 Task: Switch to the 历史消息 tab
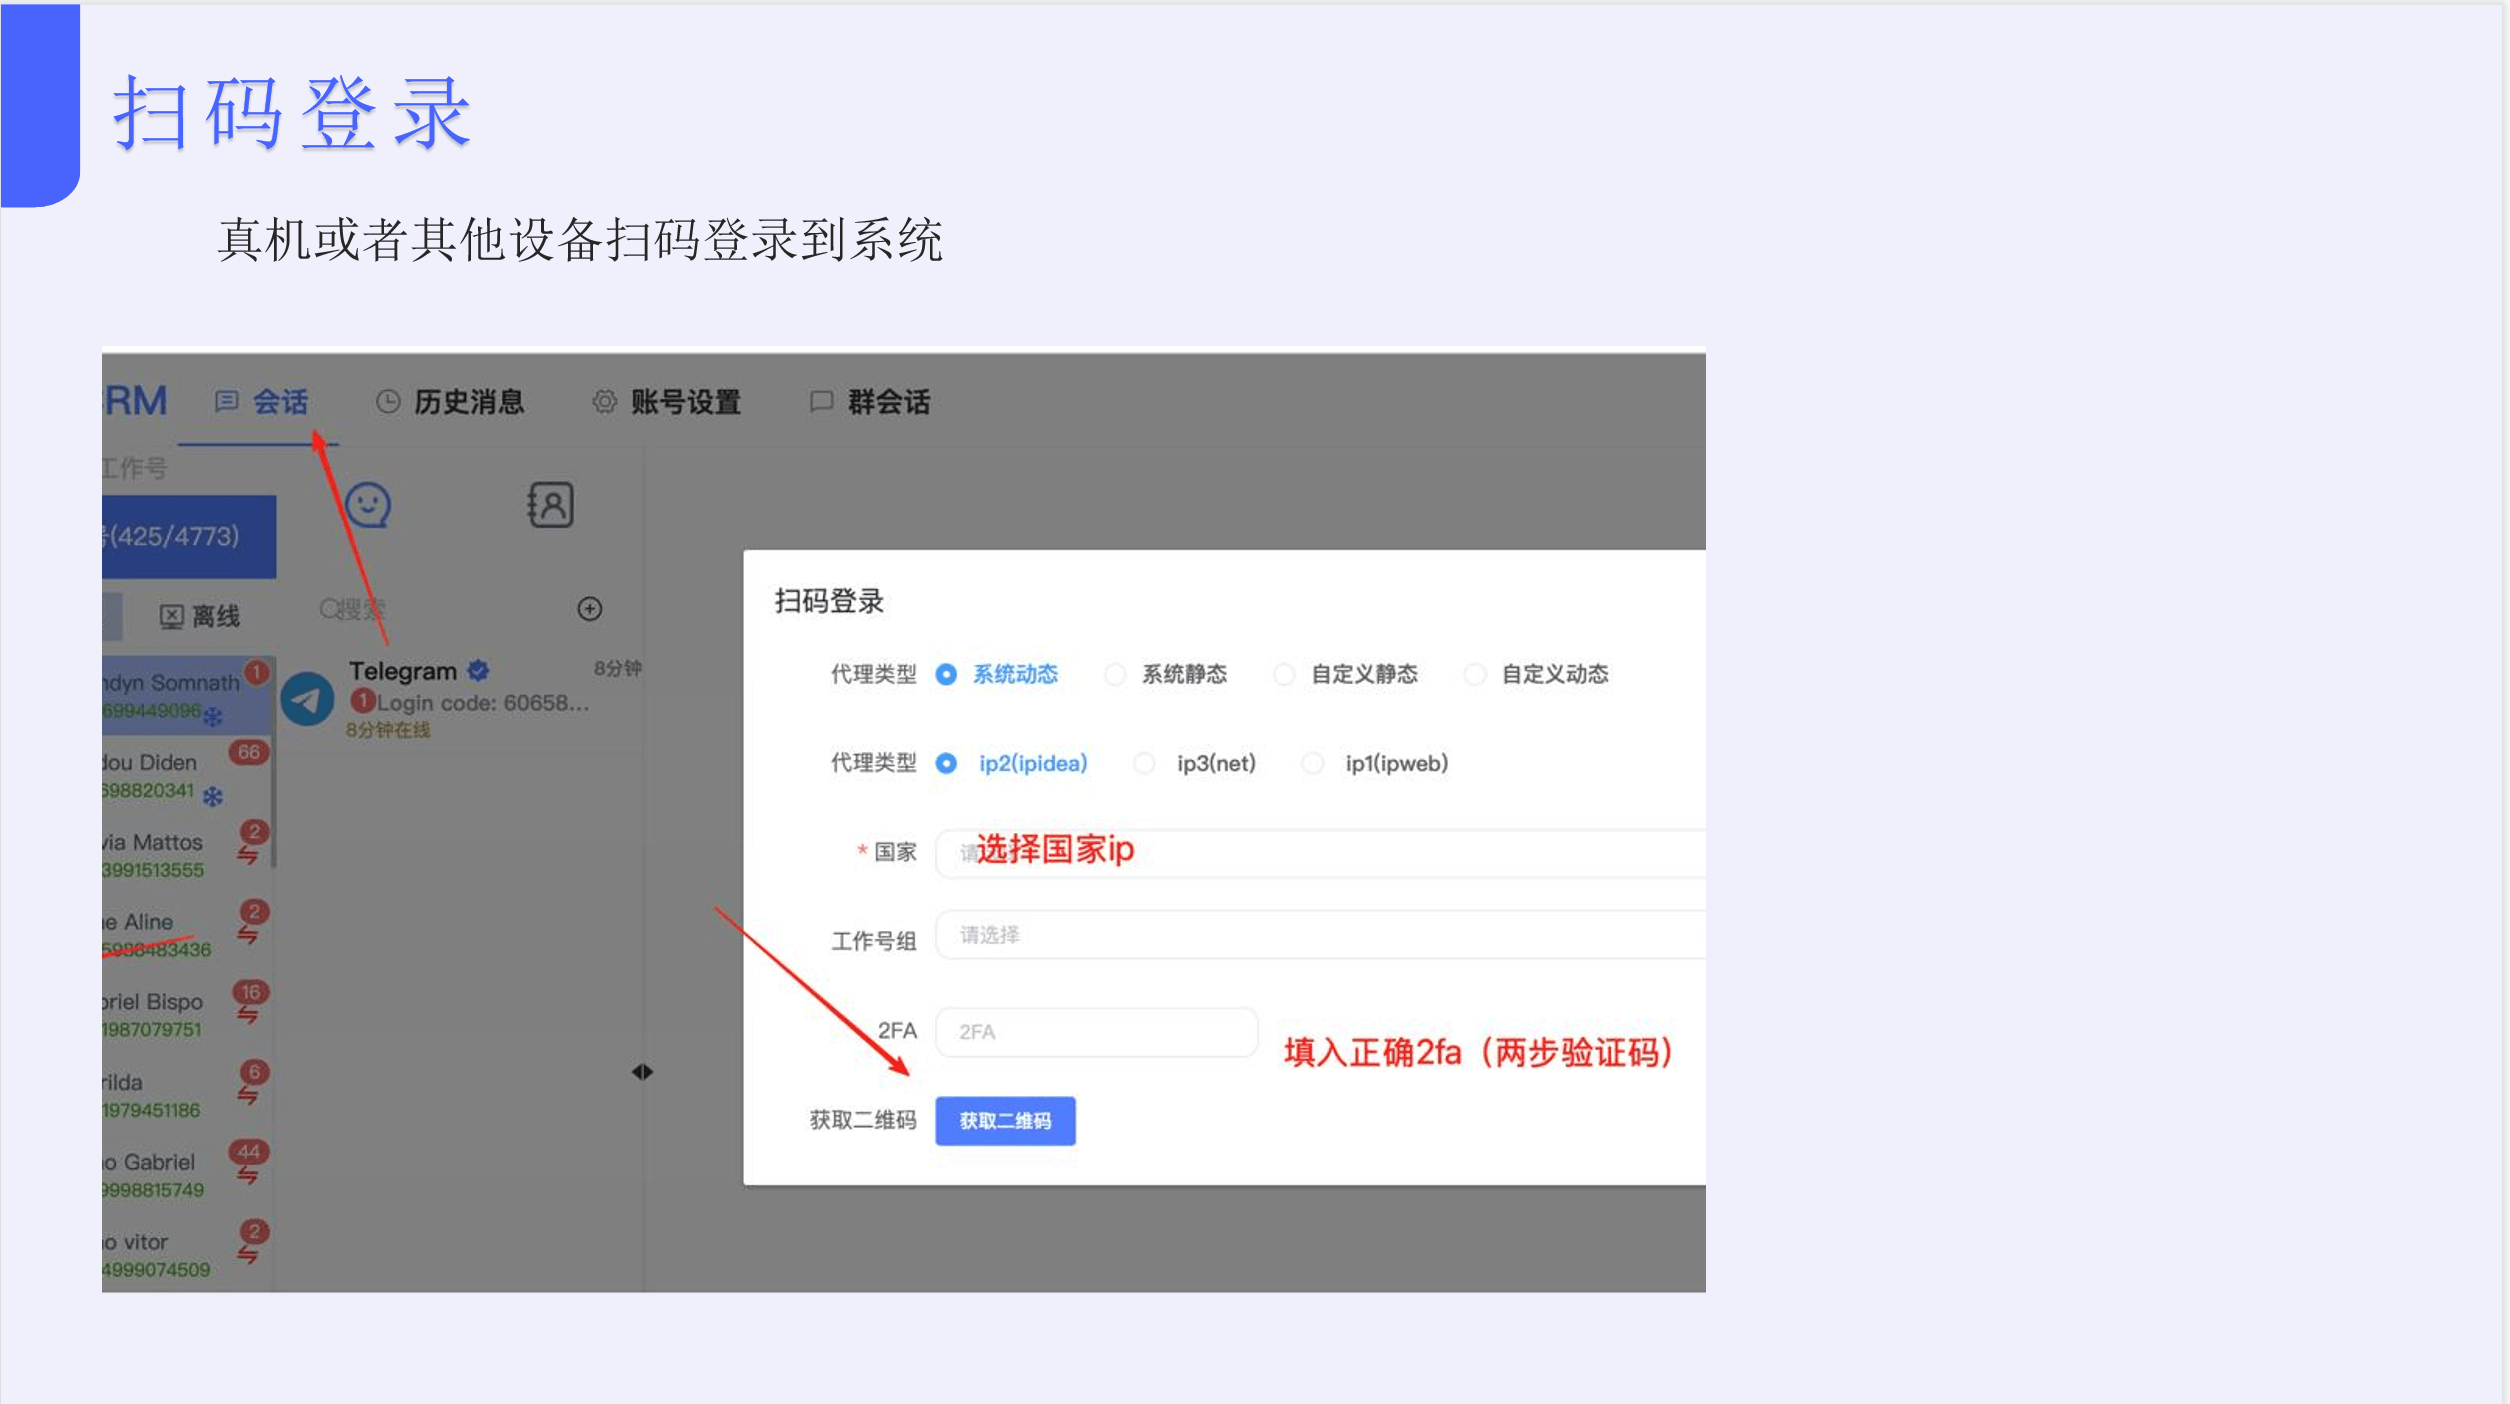click(x=470, y=402)
